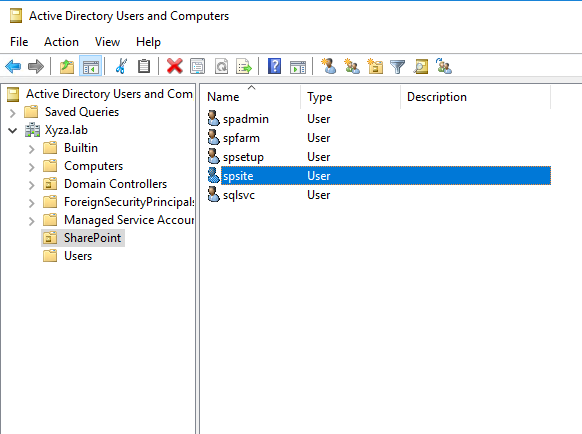The image size is (582, 434).
Task: Expand the Managed Service Accounts container
Action: (x=32, y=221)
